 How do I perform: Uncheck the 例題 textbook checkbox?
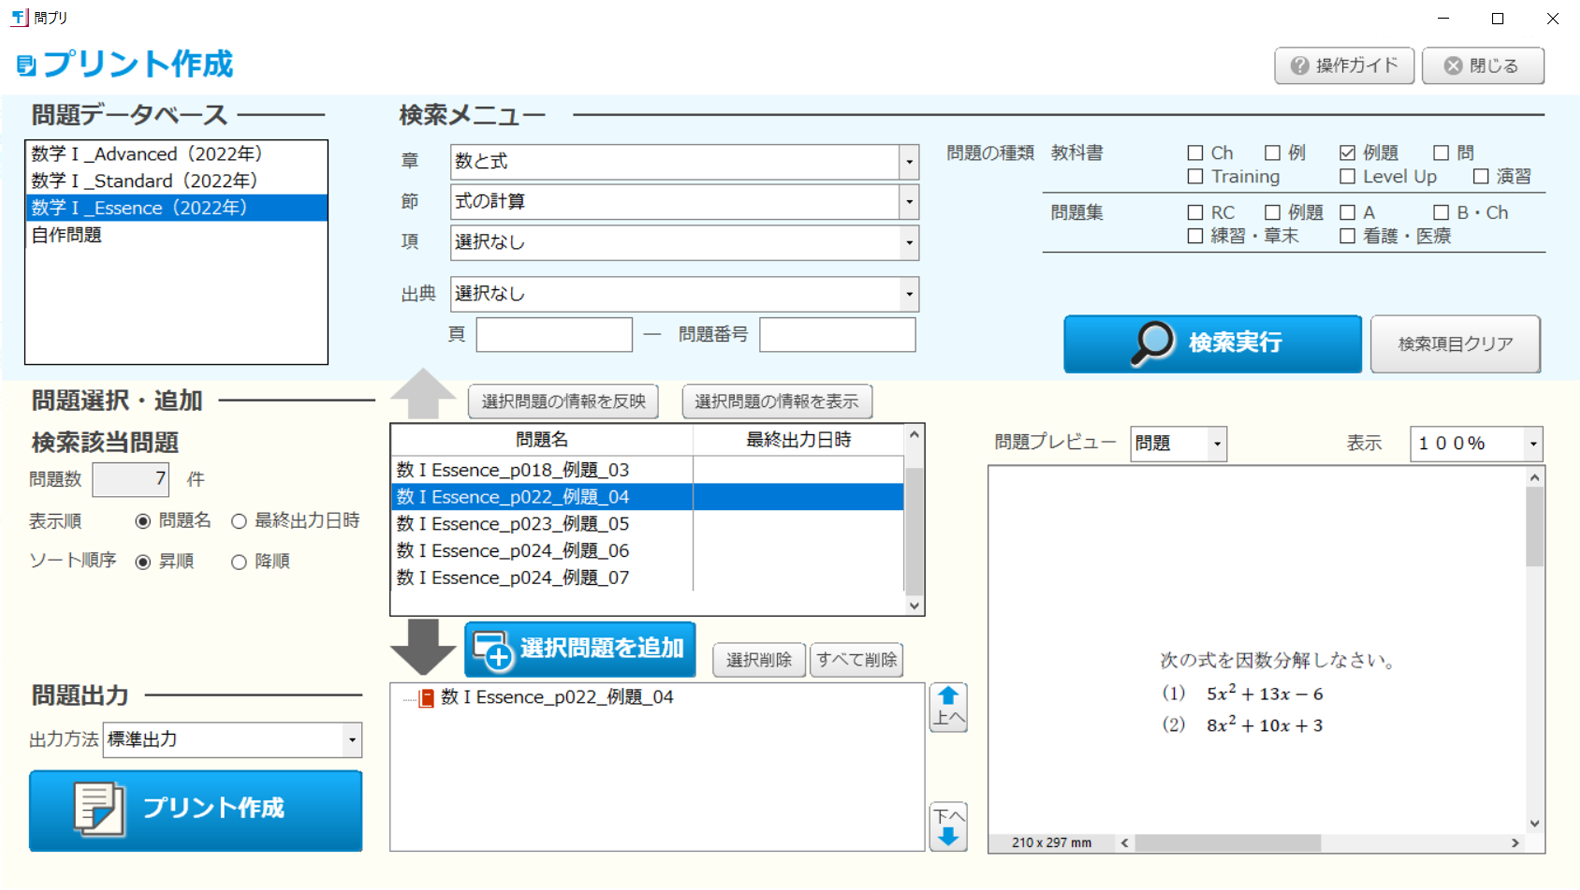(x=1347, y=153)
